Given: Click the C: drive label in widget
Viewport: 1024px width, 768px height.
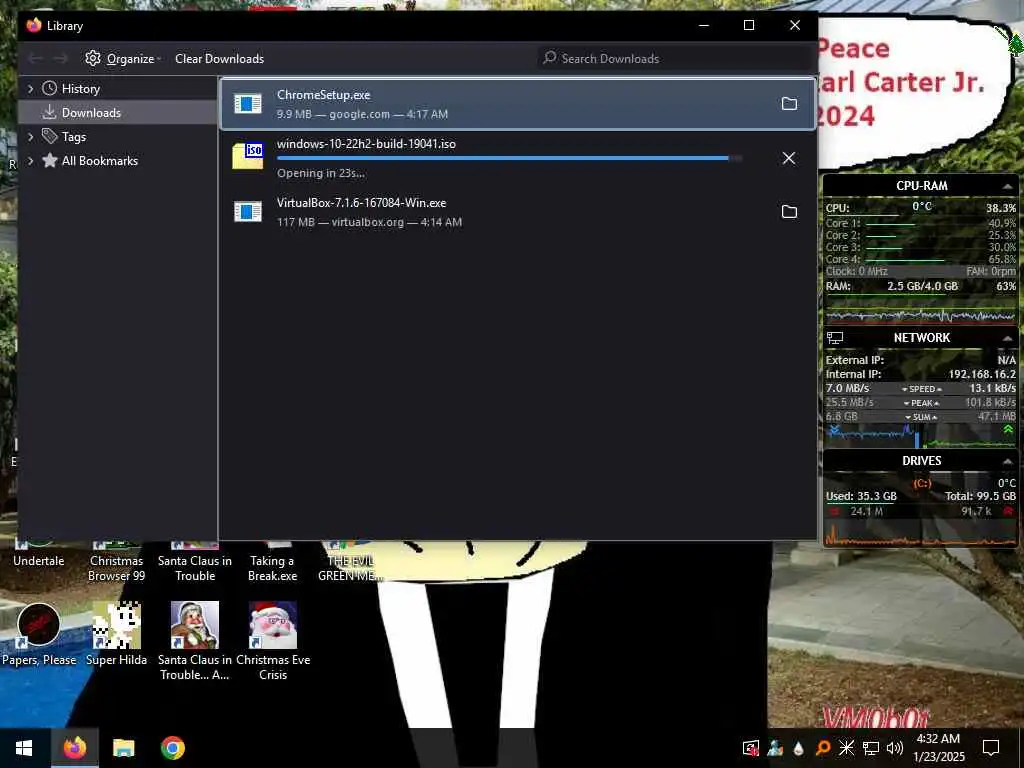Looking at the screenshot, I should (921, 483).
